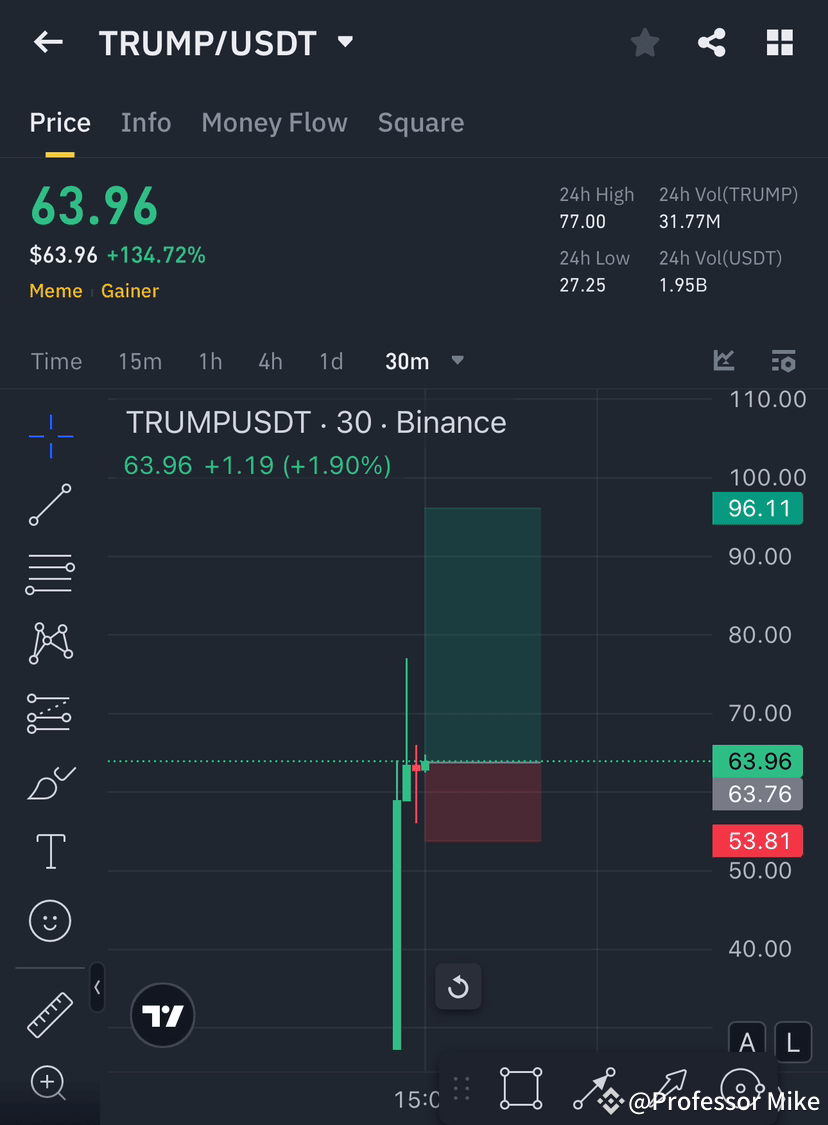Switch to the Money Flow tab
828x1125 pixels.
[274, 122]
